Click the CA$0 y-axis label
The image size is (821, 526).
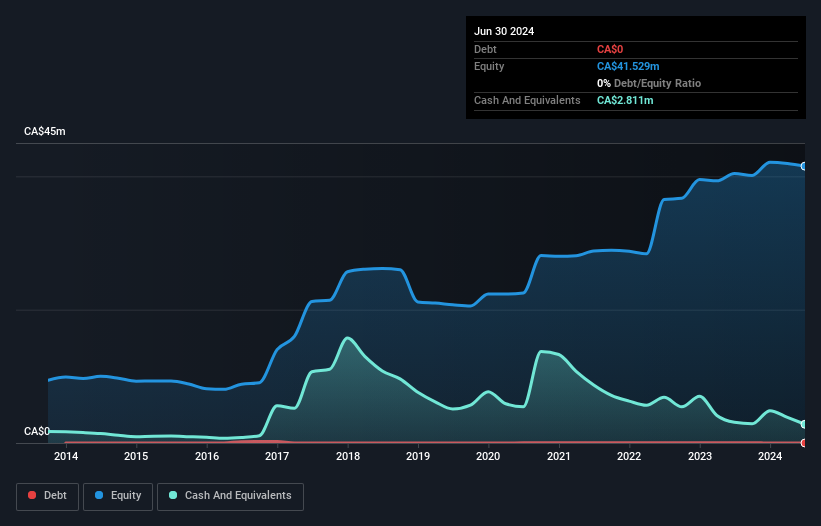click(37, 431)
